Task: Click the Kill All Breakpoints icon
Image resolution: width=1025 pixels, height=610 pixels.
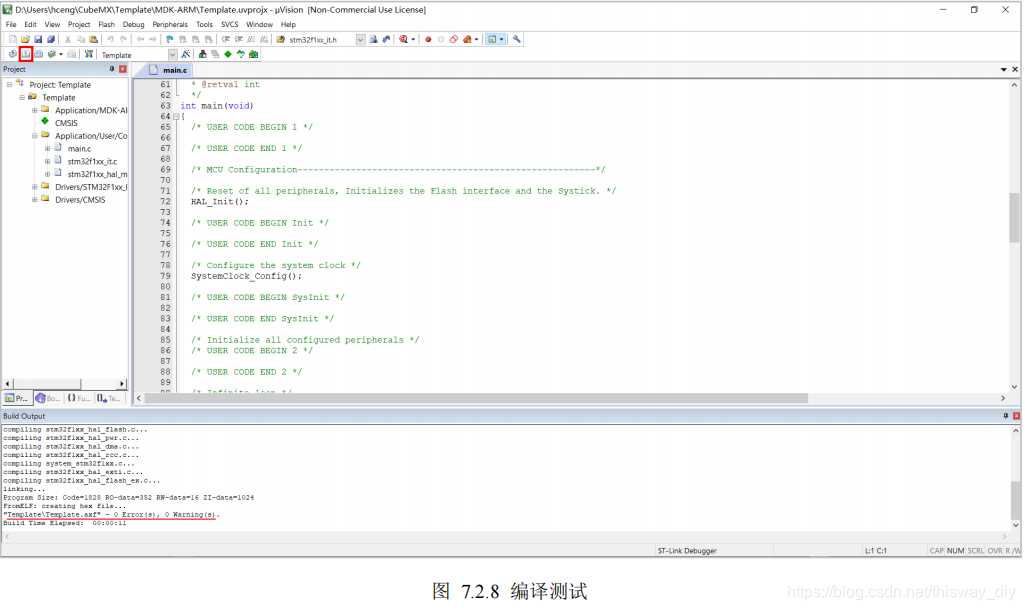Action: [x=467, y=39]
